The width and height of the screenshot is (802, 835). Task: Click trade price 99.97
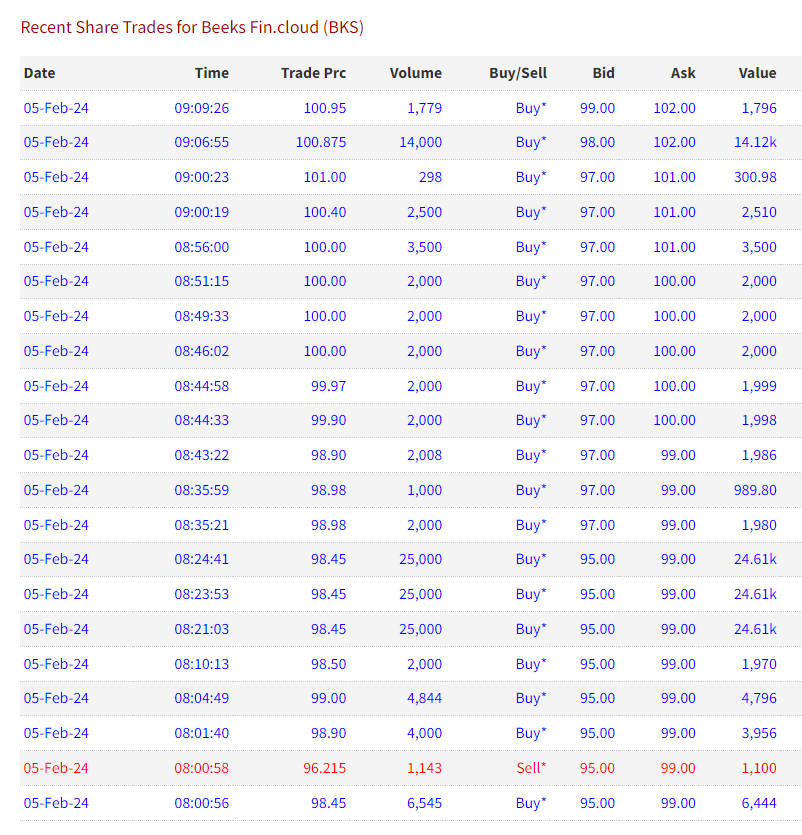[329, 386]
